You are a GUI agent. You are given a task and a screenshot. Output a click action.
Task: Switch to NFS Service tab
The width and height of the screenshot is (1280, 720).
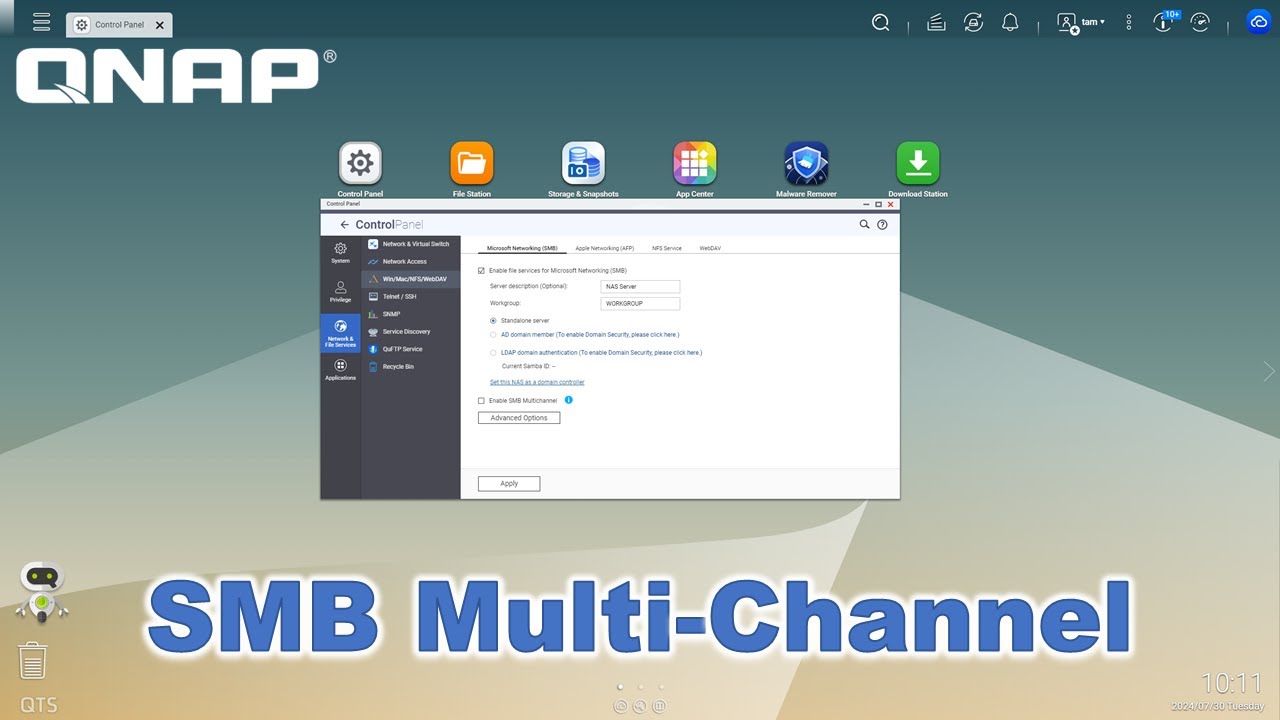click(667, 248)
